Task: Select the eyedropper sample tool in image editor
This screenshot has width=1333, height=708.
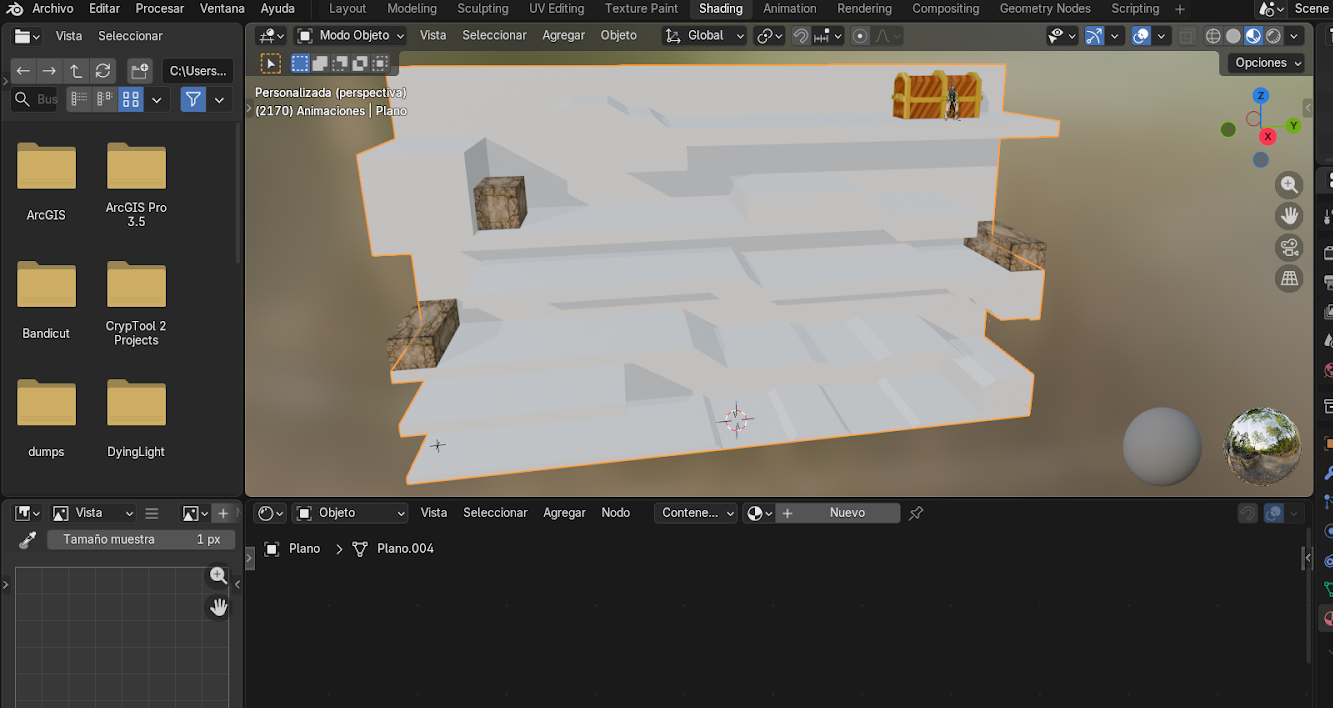Action: pos(27,540)
